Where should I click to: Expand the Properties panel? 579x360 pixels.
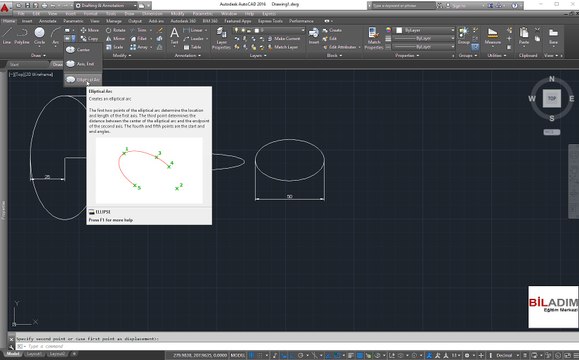pos(407,55)
